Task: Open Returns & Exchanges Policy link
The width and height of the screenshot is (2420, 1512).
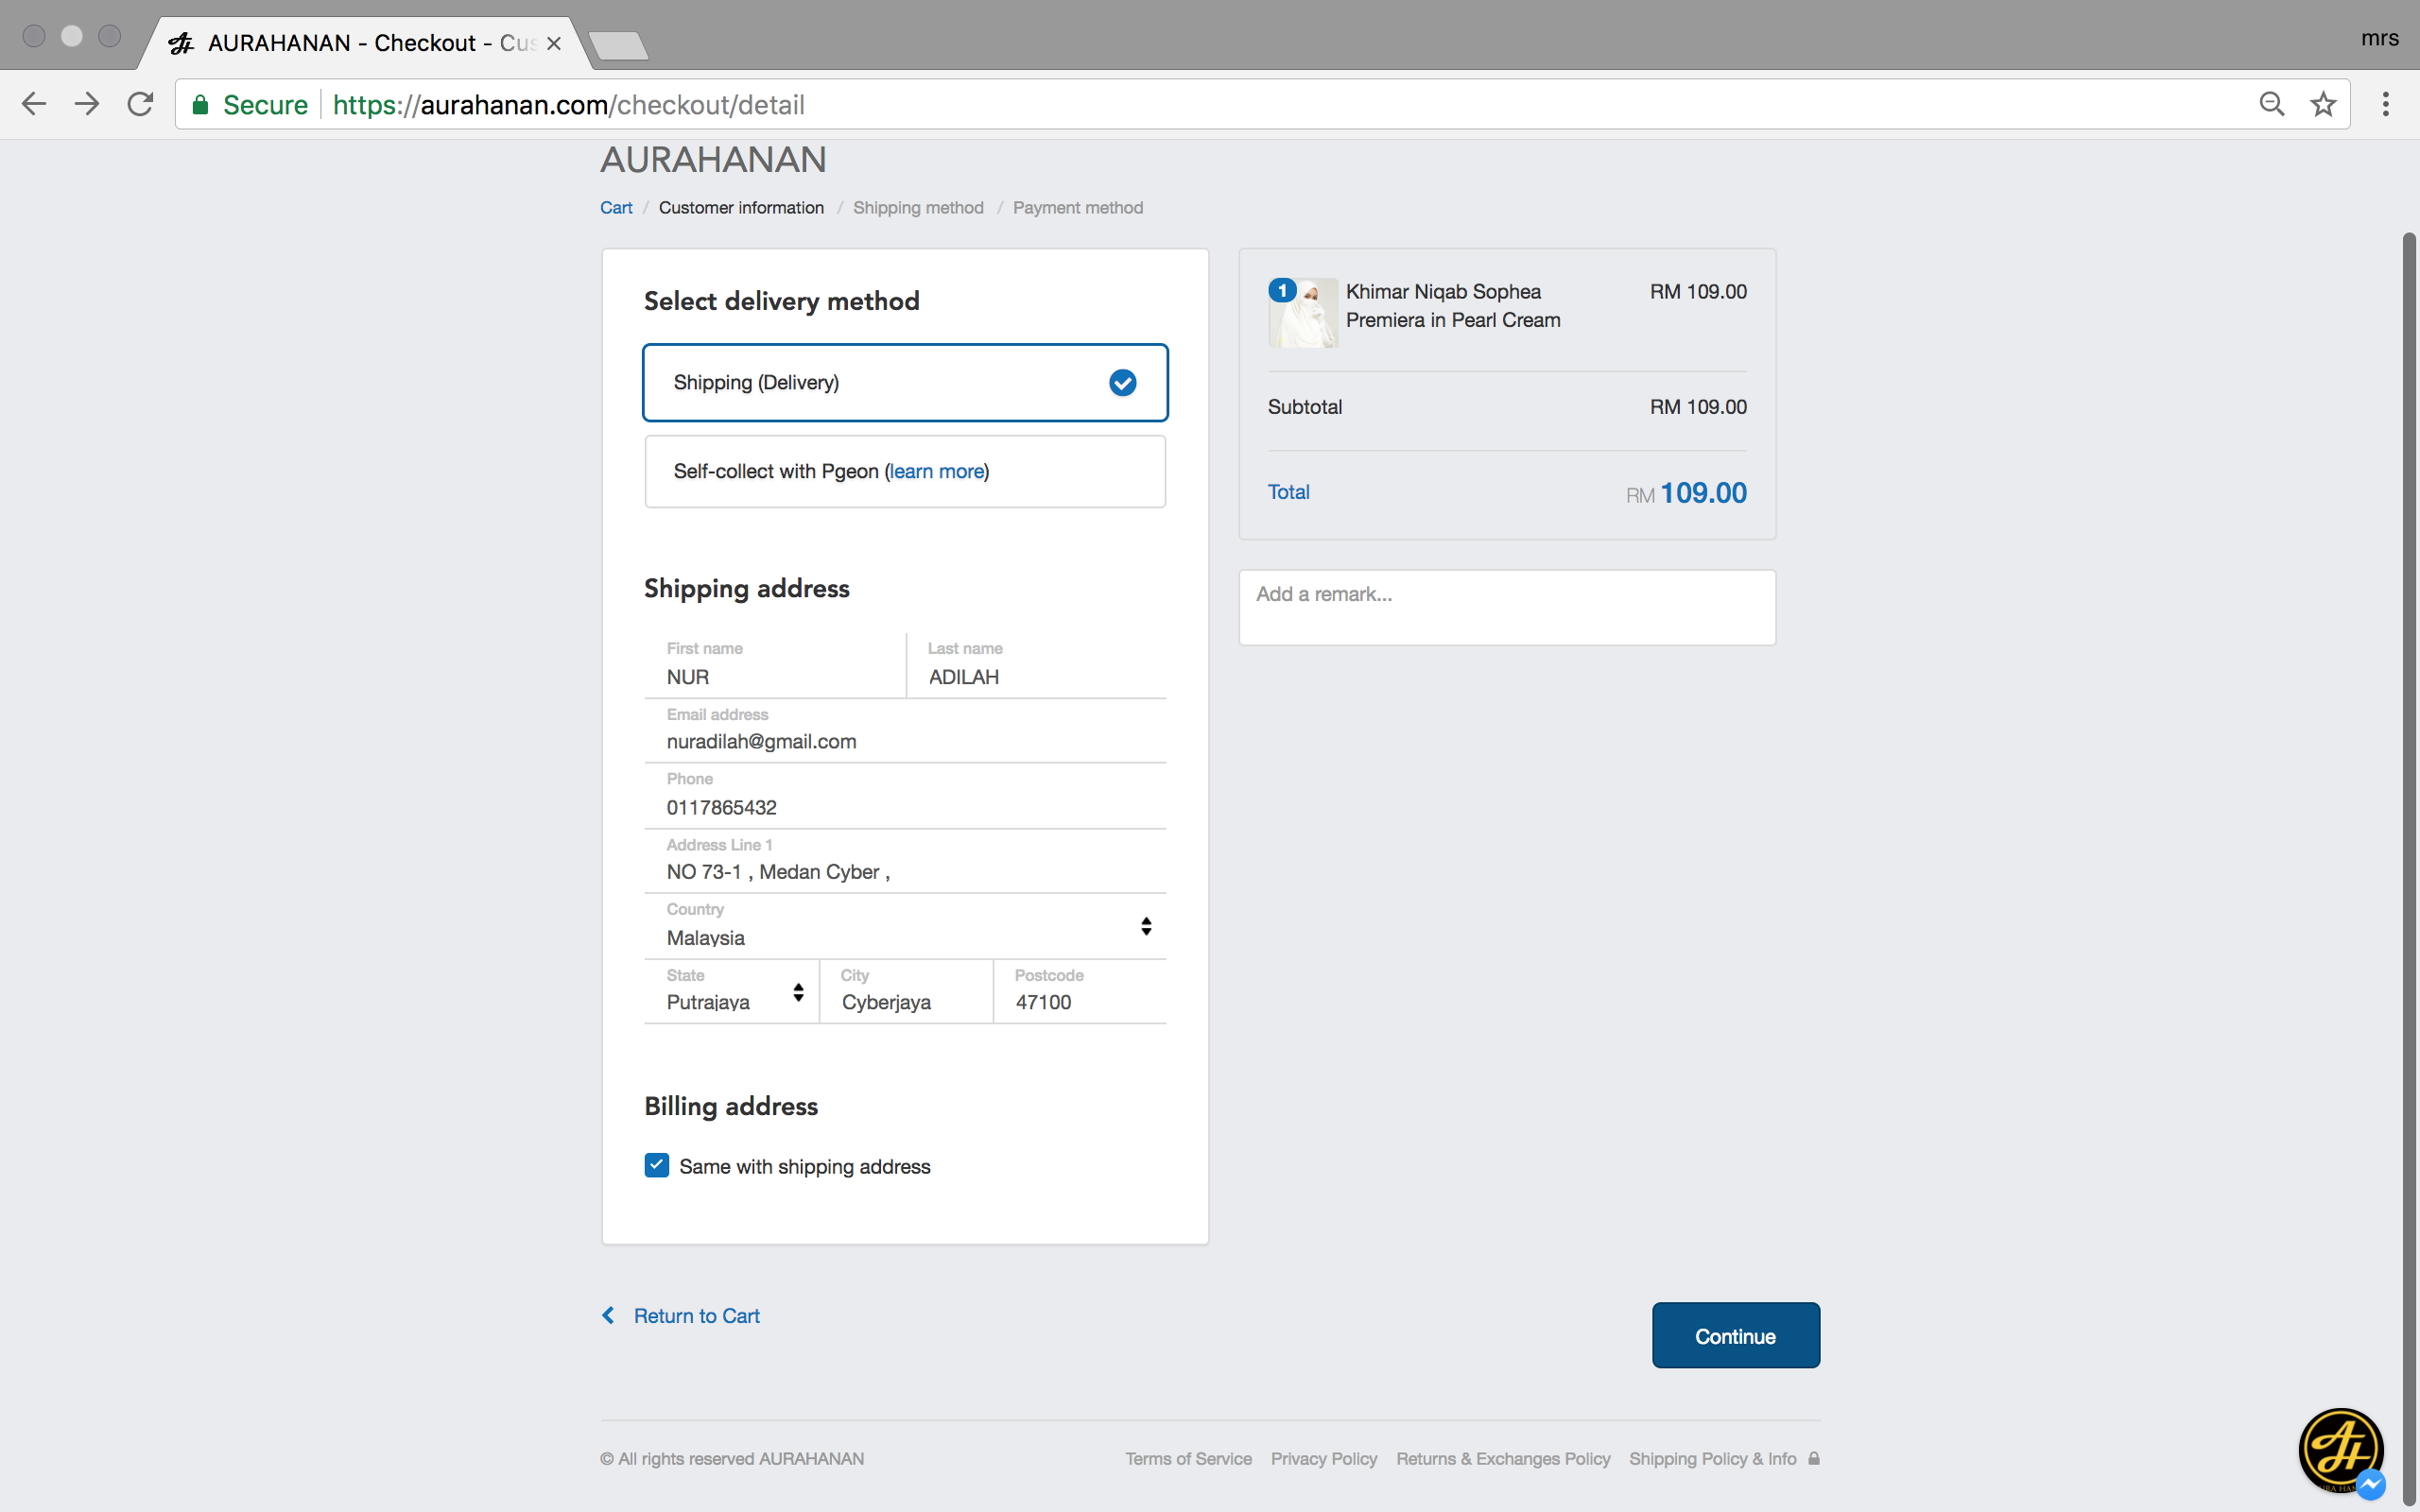Action: [1502, 1459]
